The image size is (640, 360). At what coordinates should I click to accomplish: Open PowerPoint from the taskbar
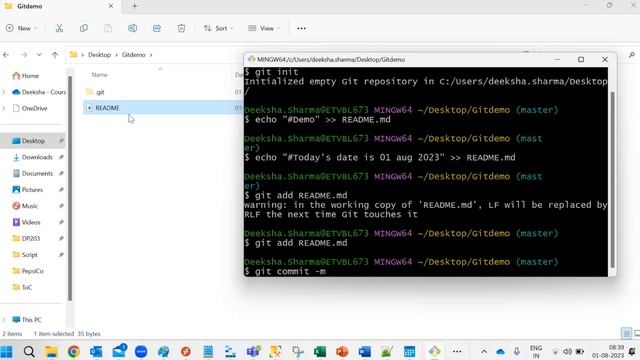click(x=342, y=351)
